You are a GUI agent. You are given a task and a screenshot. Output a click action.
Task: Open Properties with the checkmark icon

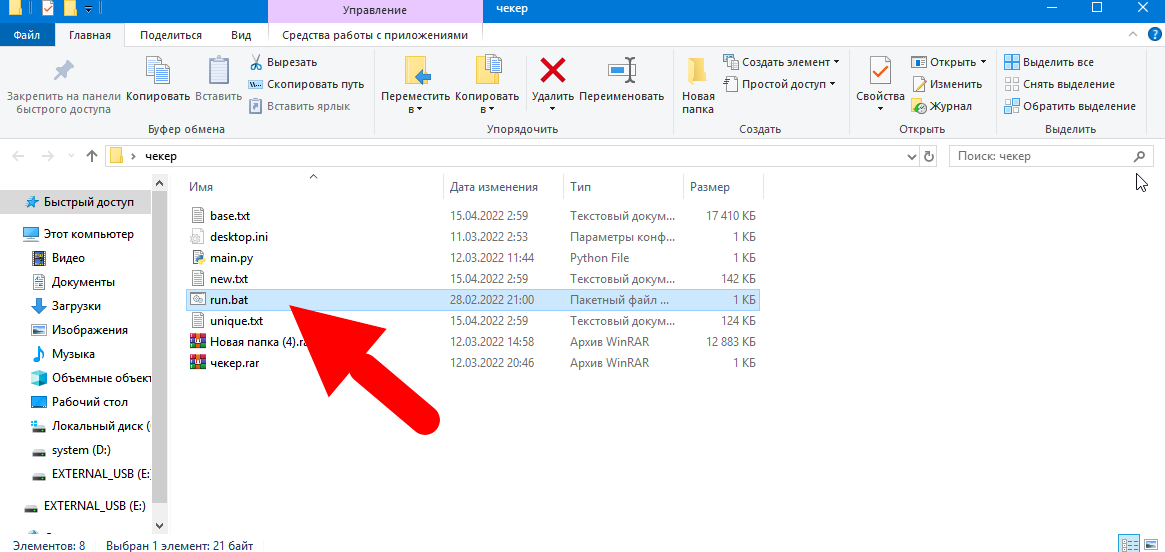(880, 72)
